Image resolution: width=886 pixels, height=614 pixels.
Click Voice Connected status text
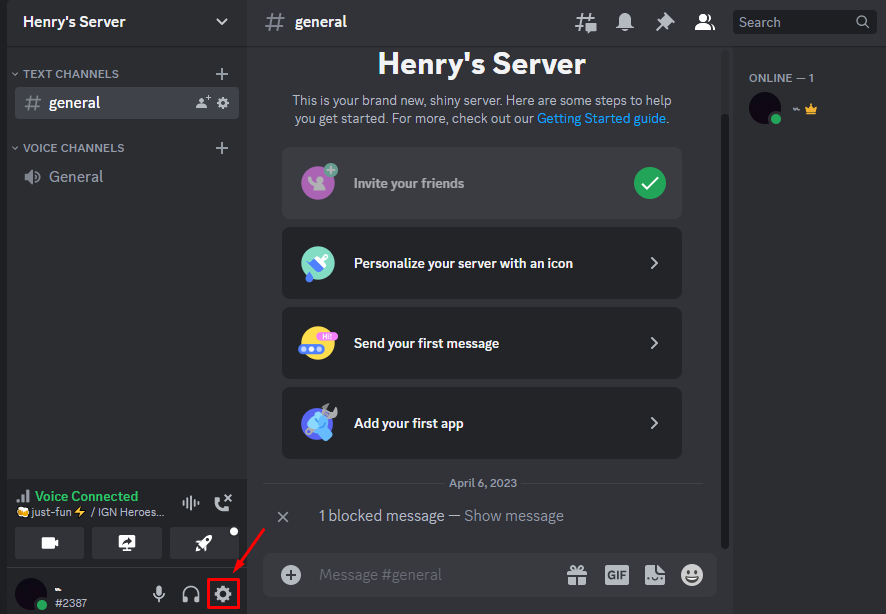[x=86, y=496]
